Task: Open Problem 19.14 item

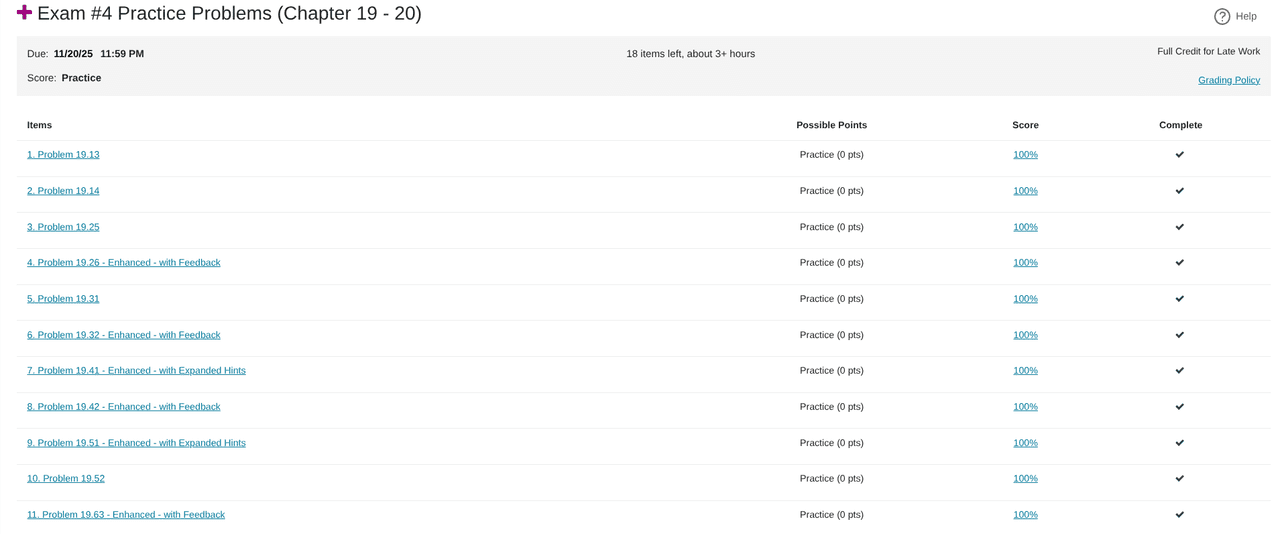Action: coord(63,191)
